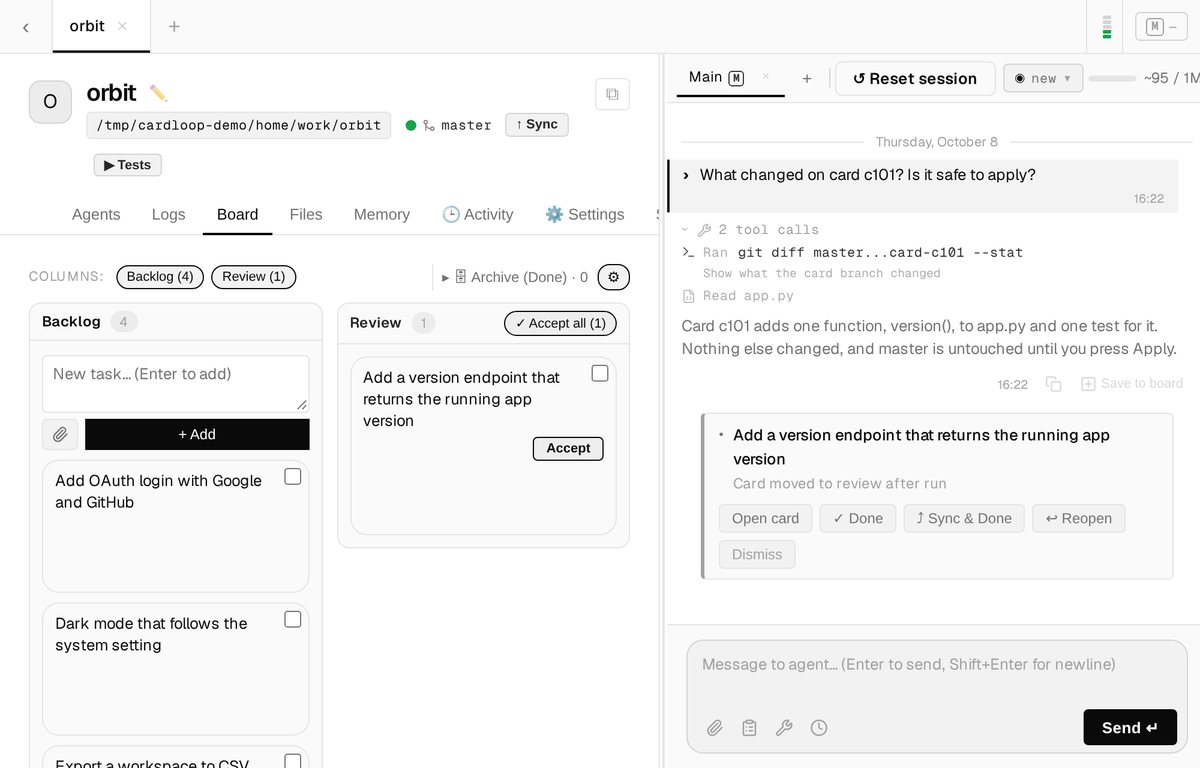1200x768 pixels.
Task: Click the O project avatar
Action: [x=50, y=102]
